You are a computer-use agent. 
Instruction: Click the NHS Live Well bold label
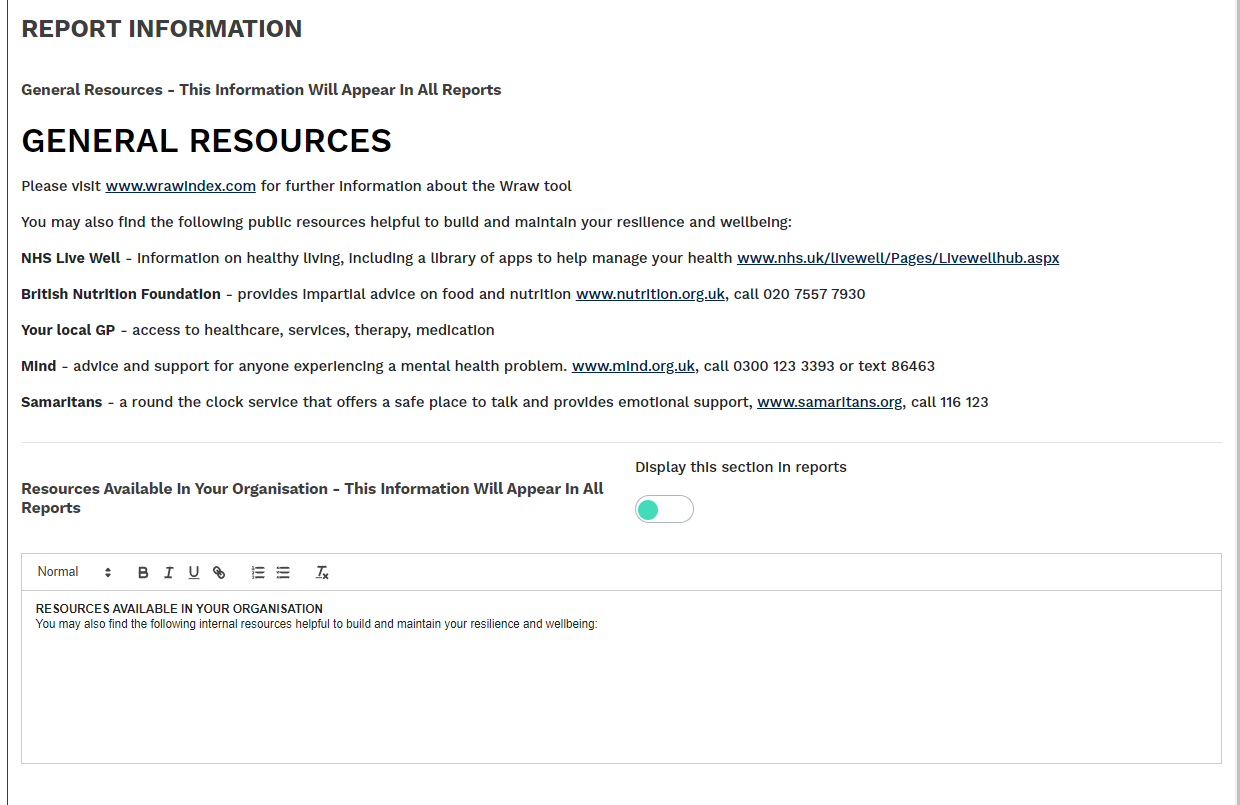tap(71, 258)
